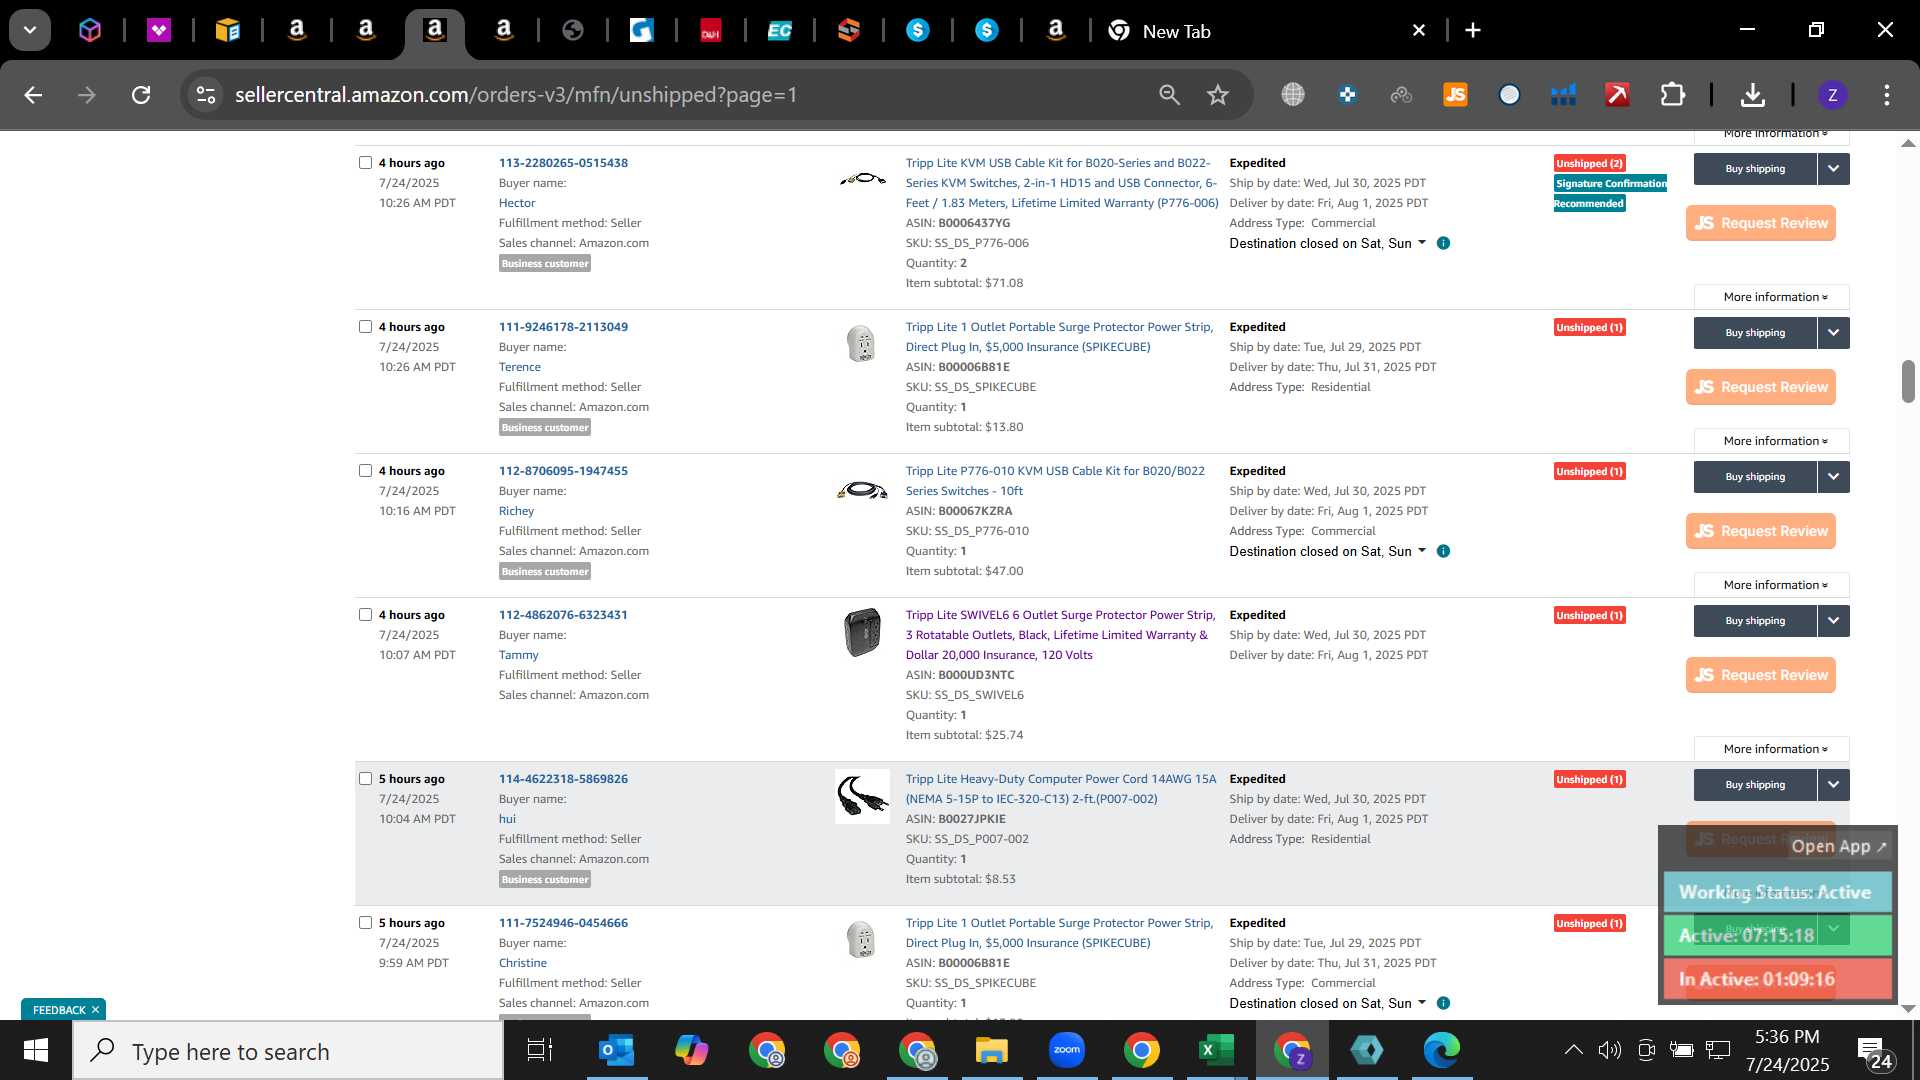Open the tab search chevron button

30,30
